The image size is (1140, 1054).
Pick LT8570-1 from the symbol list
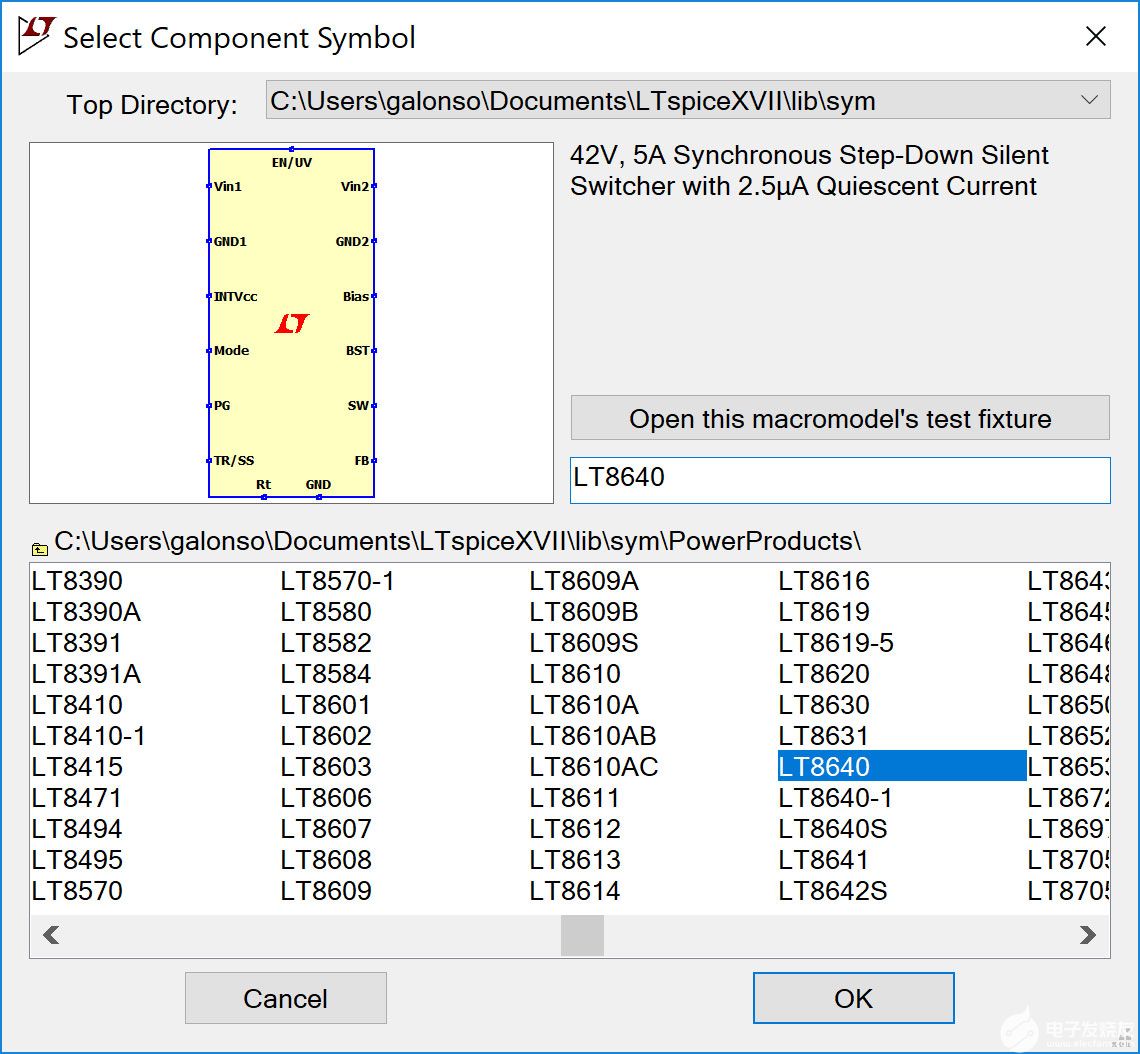tap(337, 581)
